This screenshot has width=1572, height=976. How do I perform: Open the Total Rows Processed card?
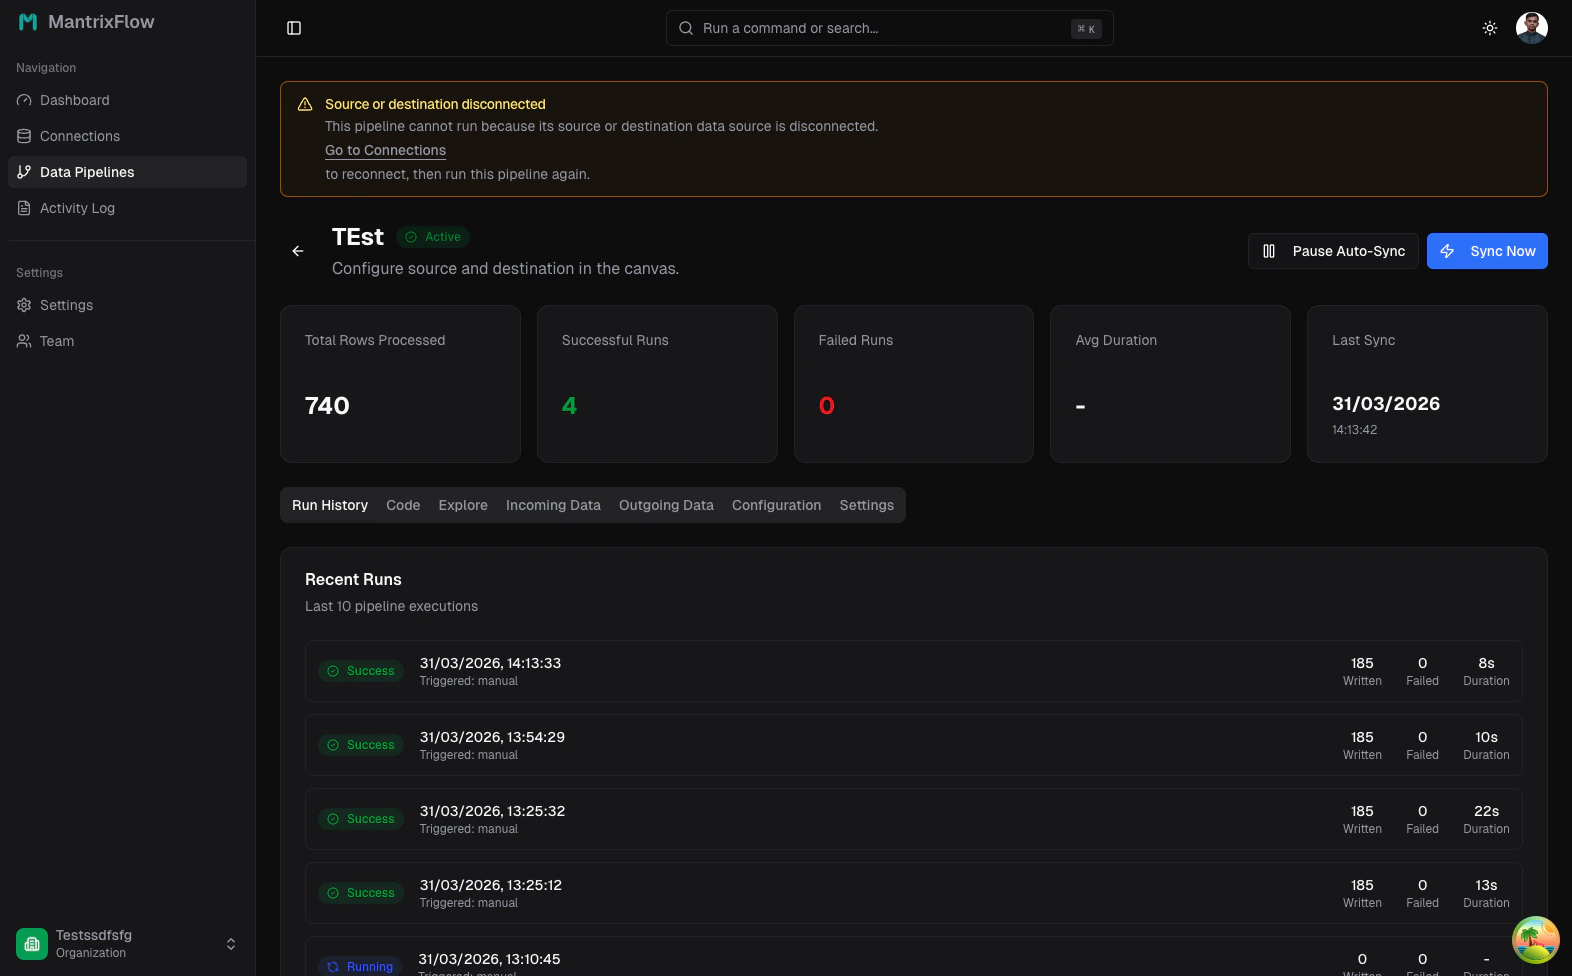tap(400, 384)
